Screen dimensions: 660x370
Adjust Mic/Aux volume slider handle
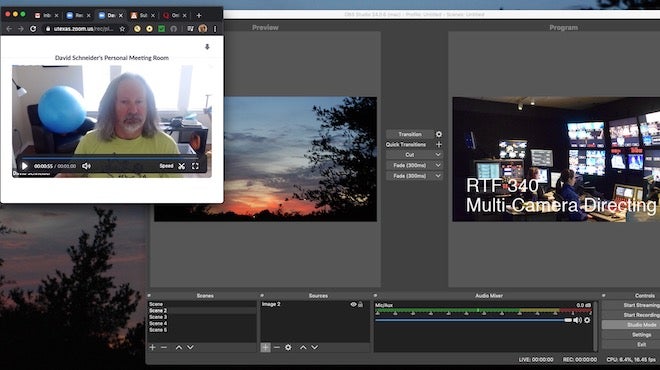click(x=568, y=320)
